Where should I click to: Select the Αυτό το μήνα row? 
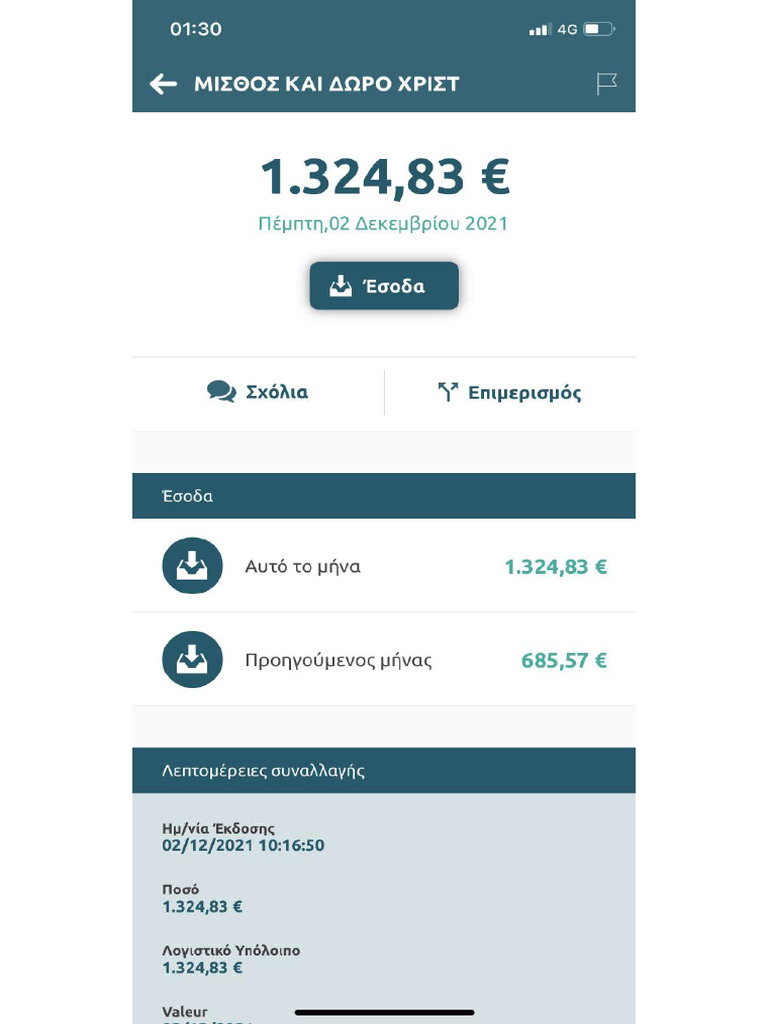384,566
